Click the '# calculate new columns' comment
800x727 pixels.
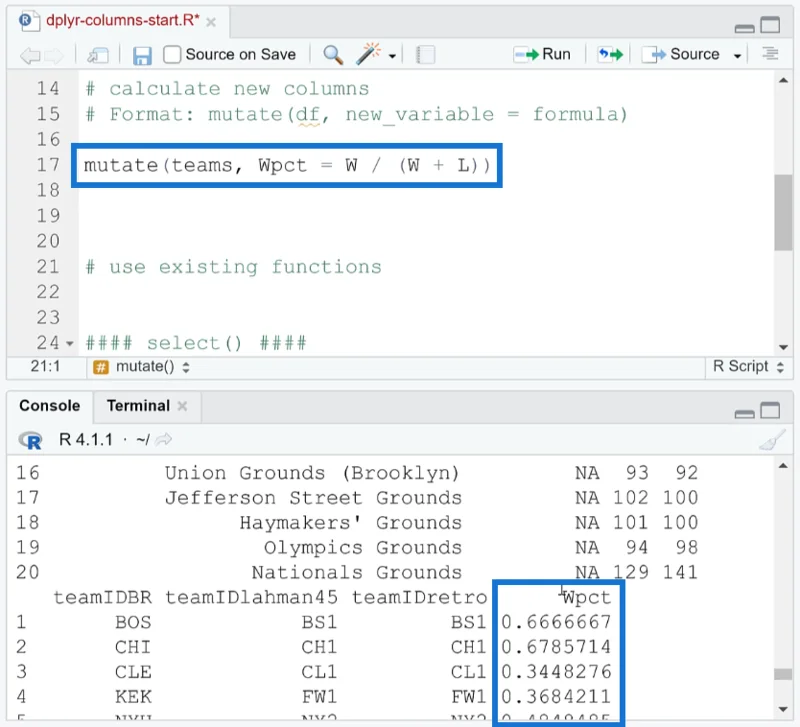(x=227, y=89)
